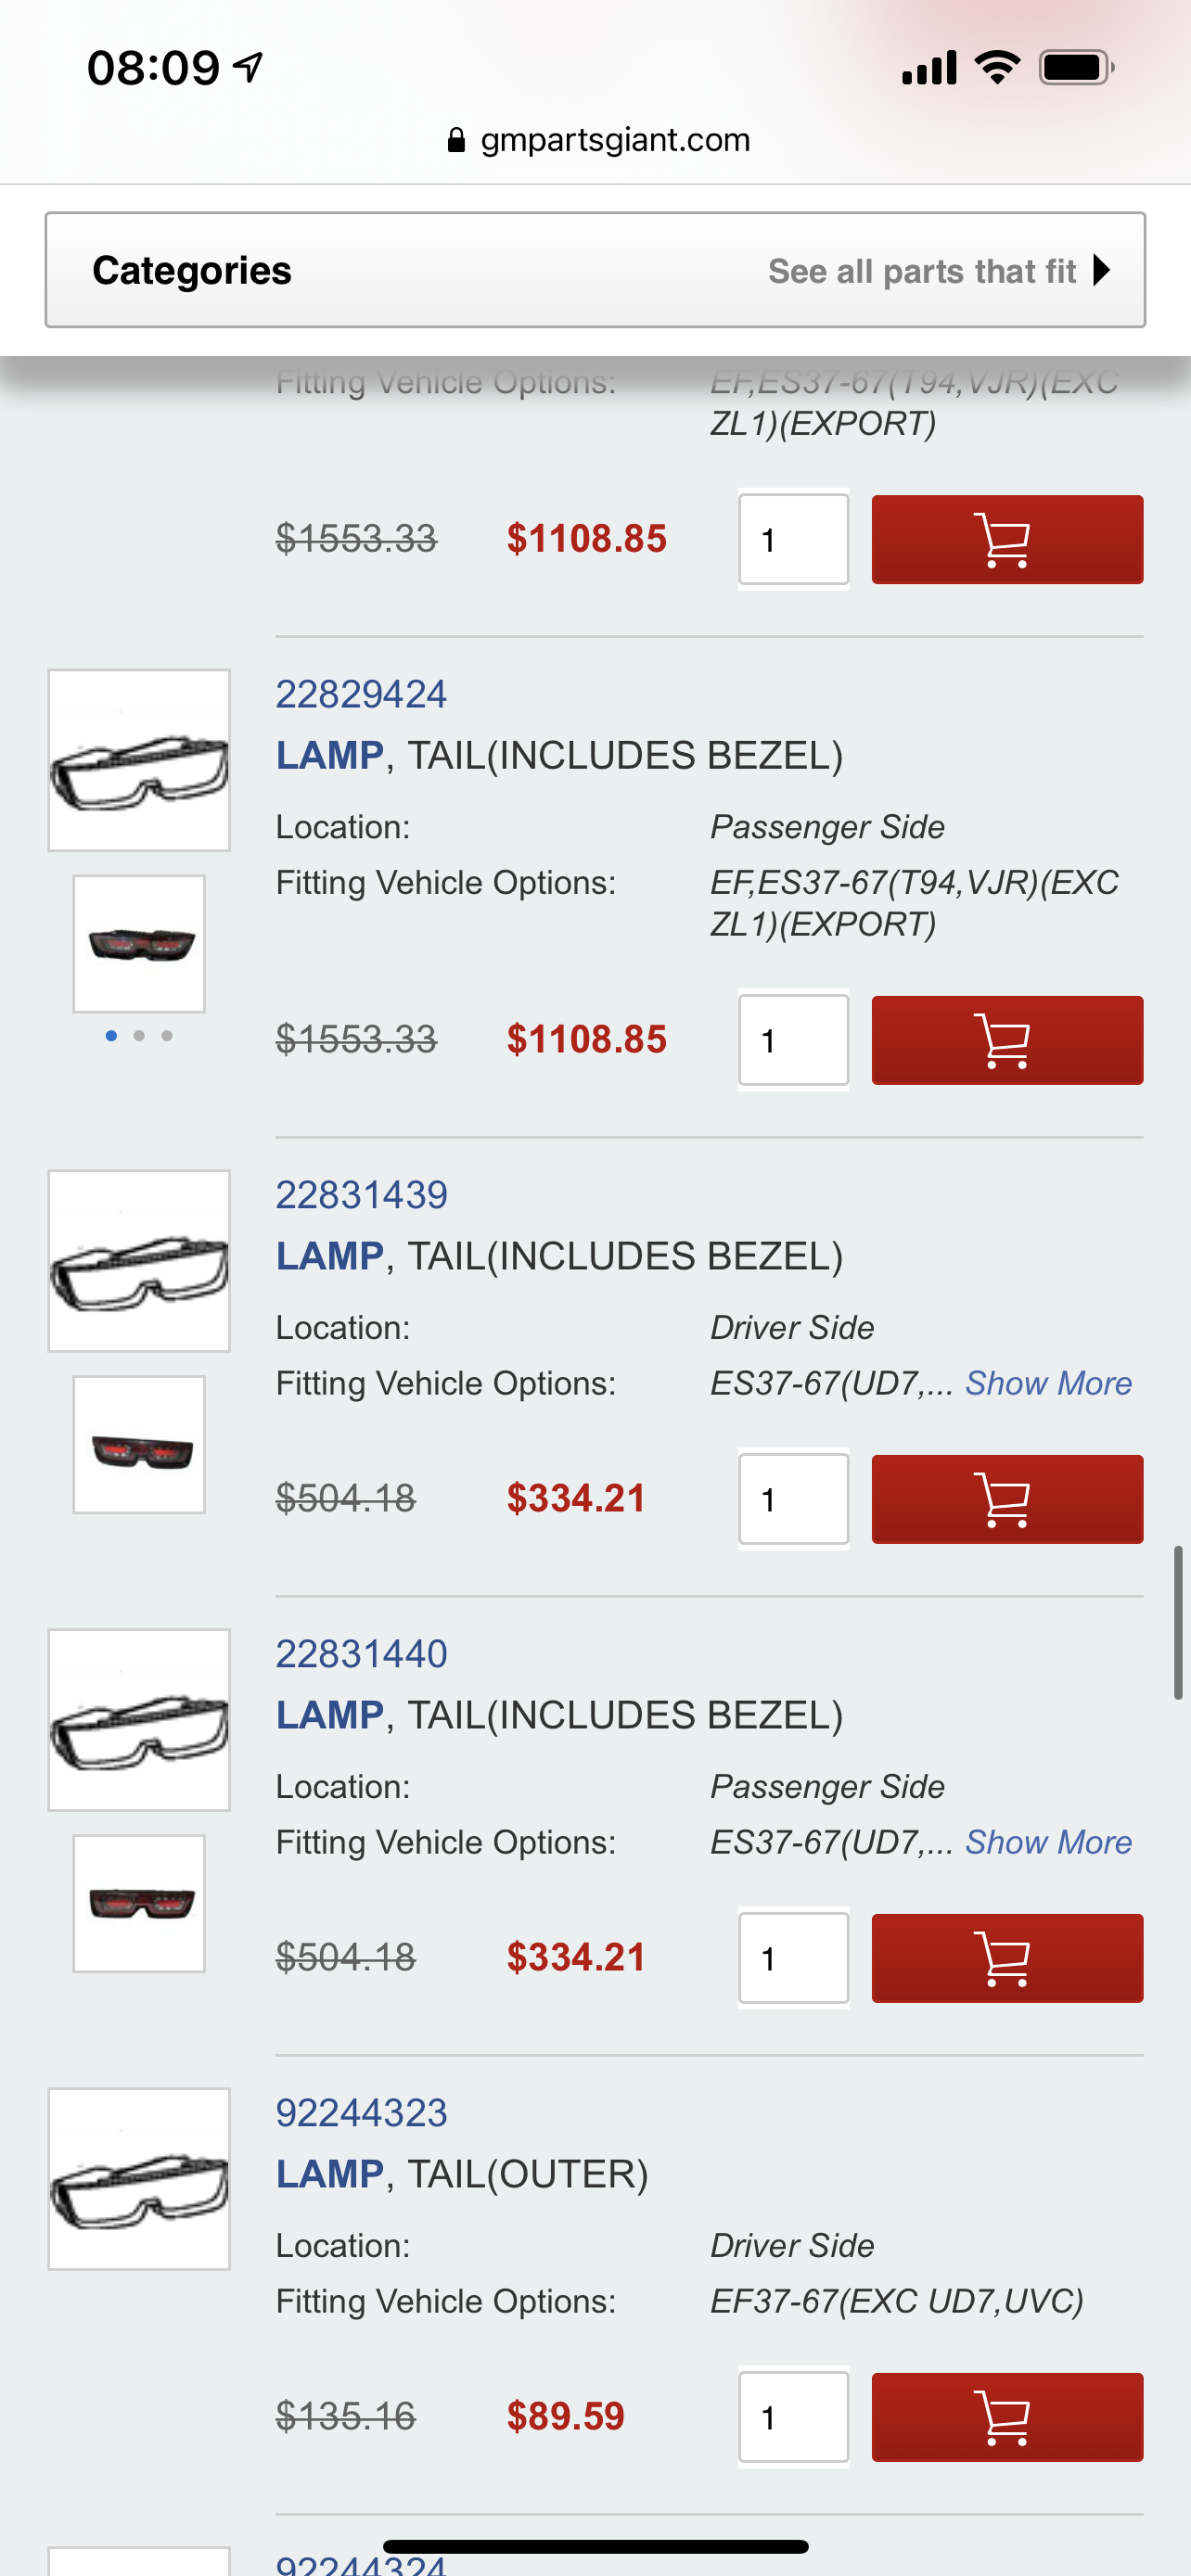This screenshot has height=2576, width=1191.
Task: Show More options for part 22831440
Action: click(x=1047, y=1842)
